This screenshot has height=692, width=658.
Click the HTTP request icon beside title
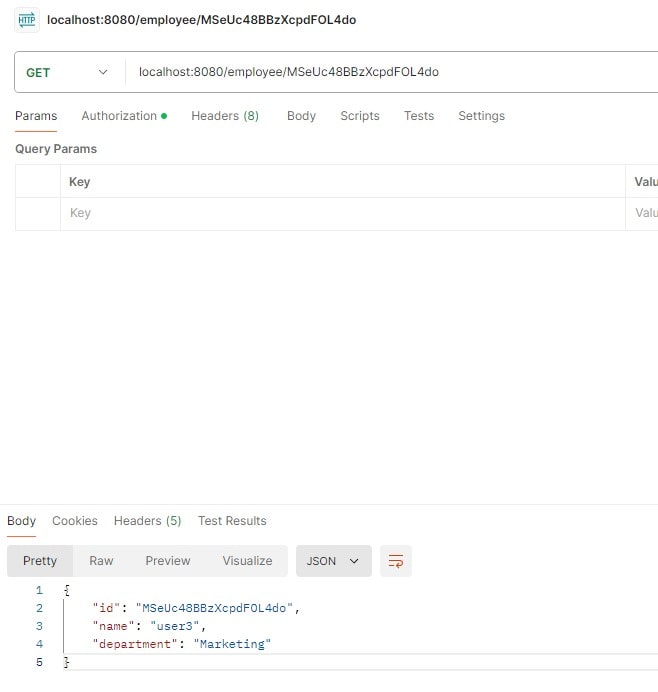(x=27, y=20)
